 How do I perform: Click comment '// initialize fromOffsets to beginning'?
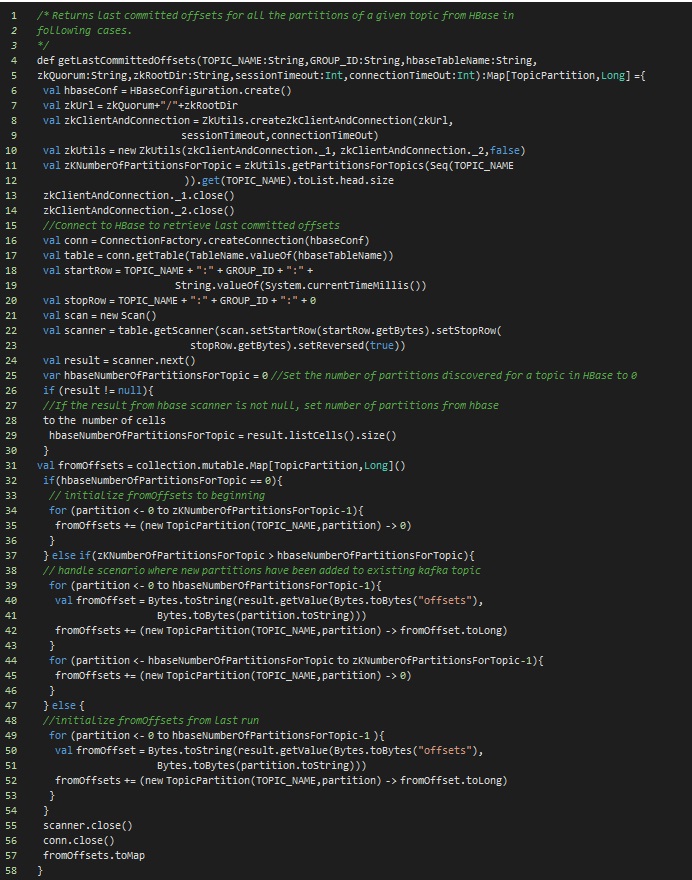[x=157, y=496]
